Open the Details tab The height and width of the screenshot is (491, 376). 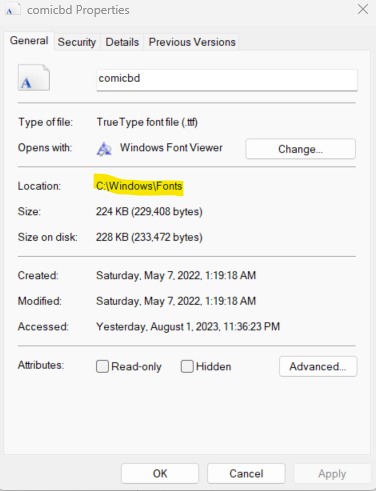tap(122, 42)
